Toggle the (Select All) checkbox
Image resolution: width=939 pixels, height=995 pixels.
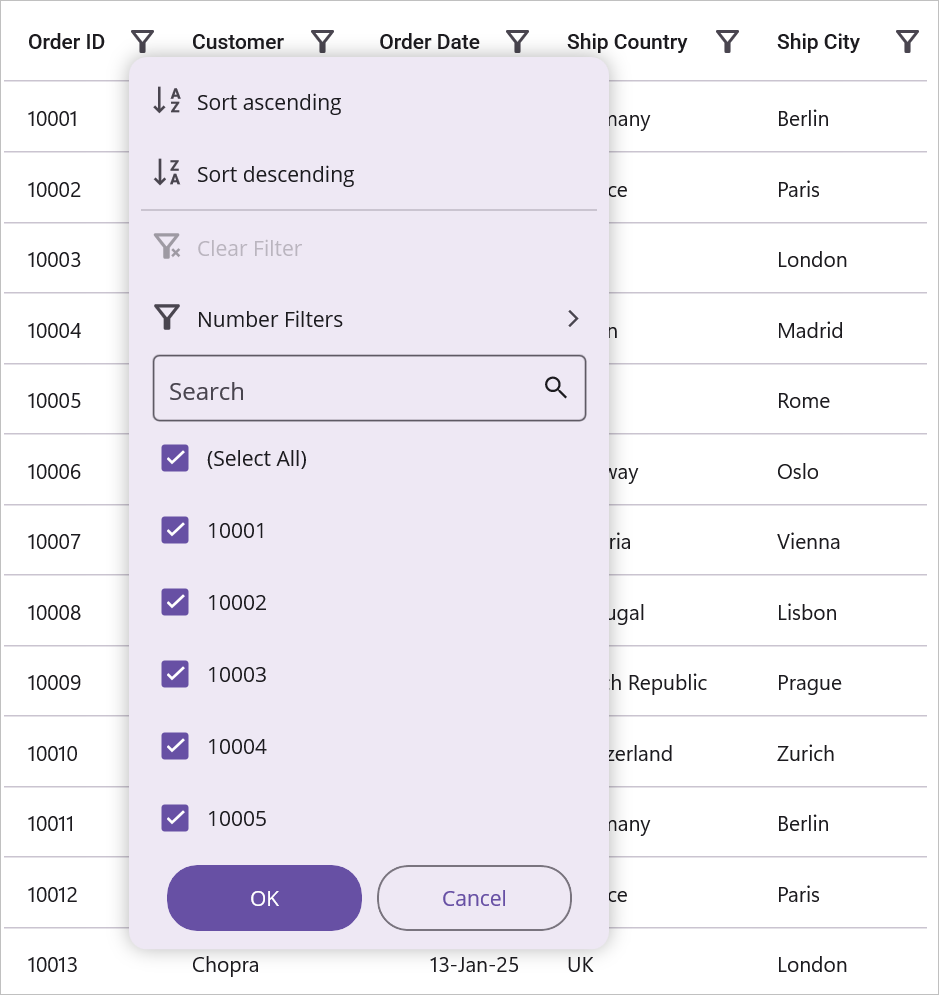(175, 458)
